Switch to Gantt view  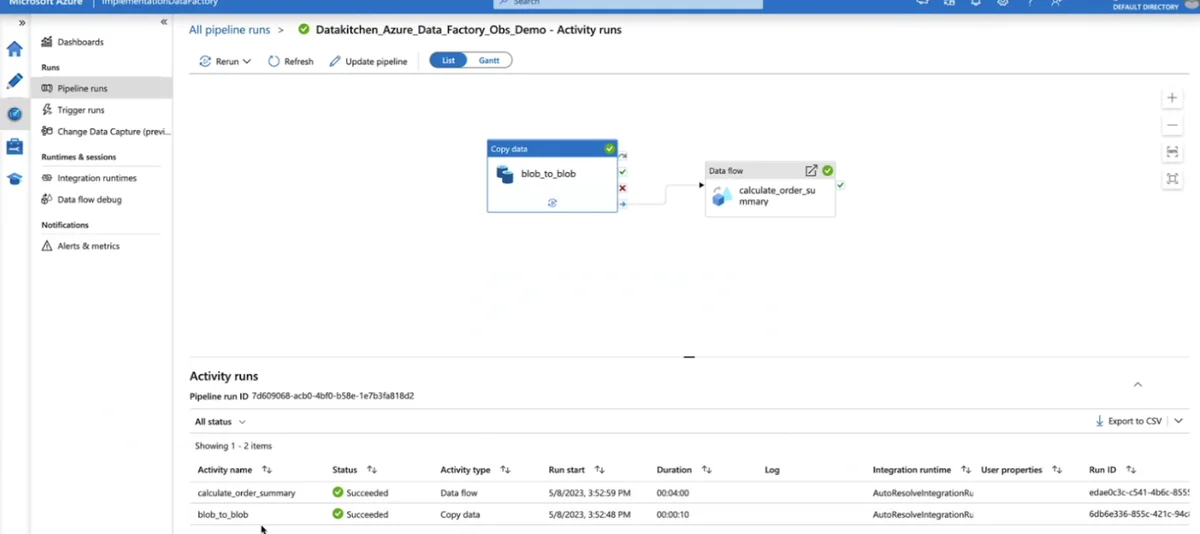coord(489,61)
